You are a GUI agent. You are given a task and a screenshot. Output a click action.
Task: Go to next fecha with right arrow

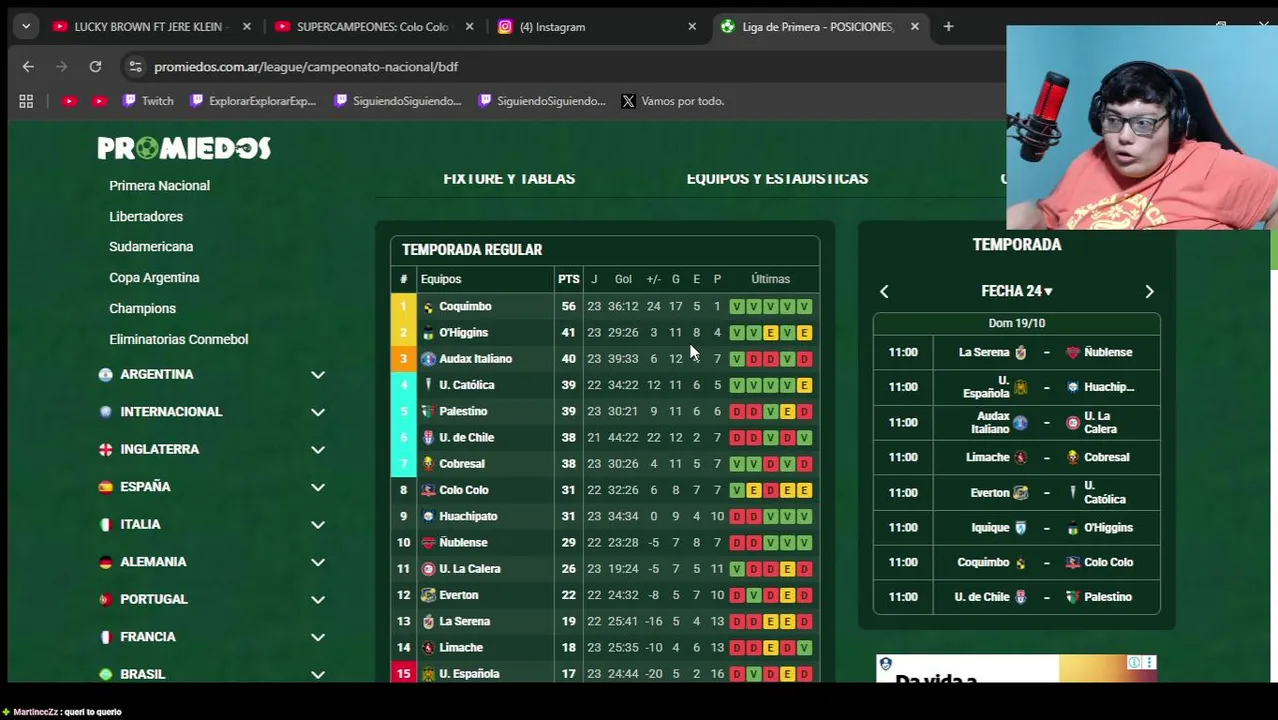(x=1149, y=291)
